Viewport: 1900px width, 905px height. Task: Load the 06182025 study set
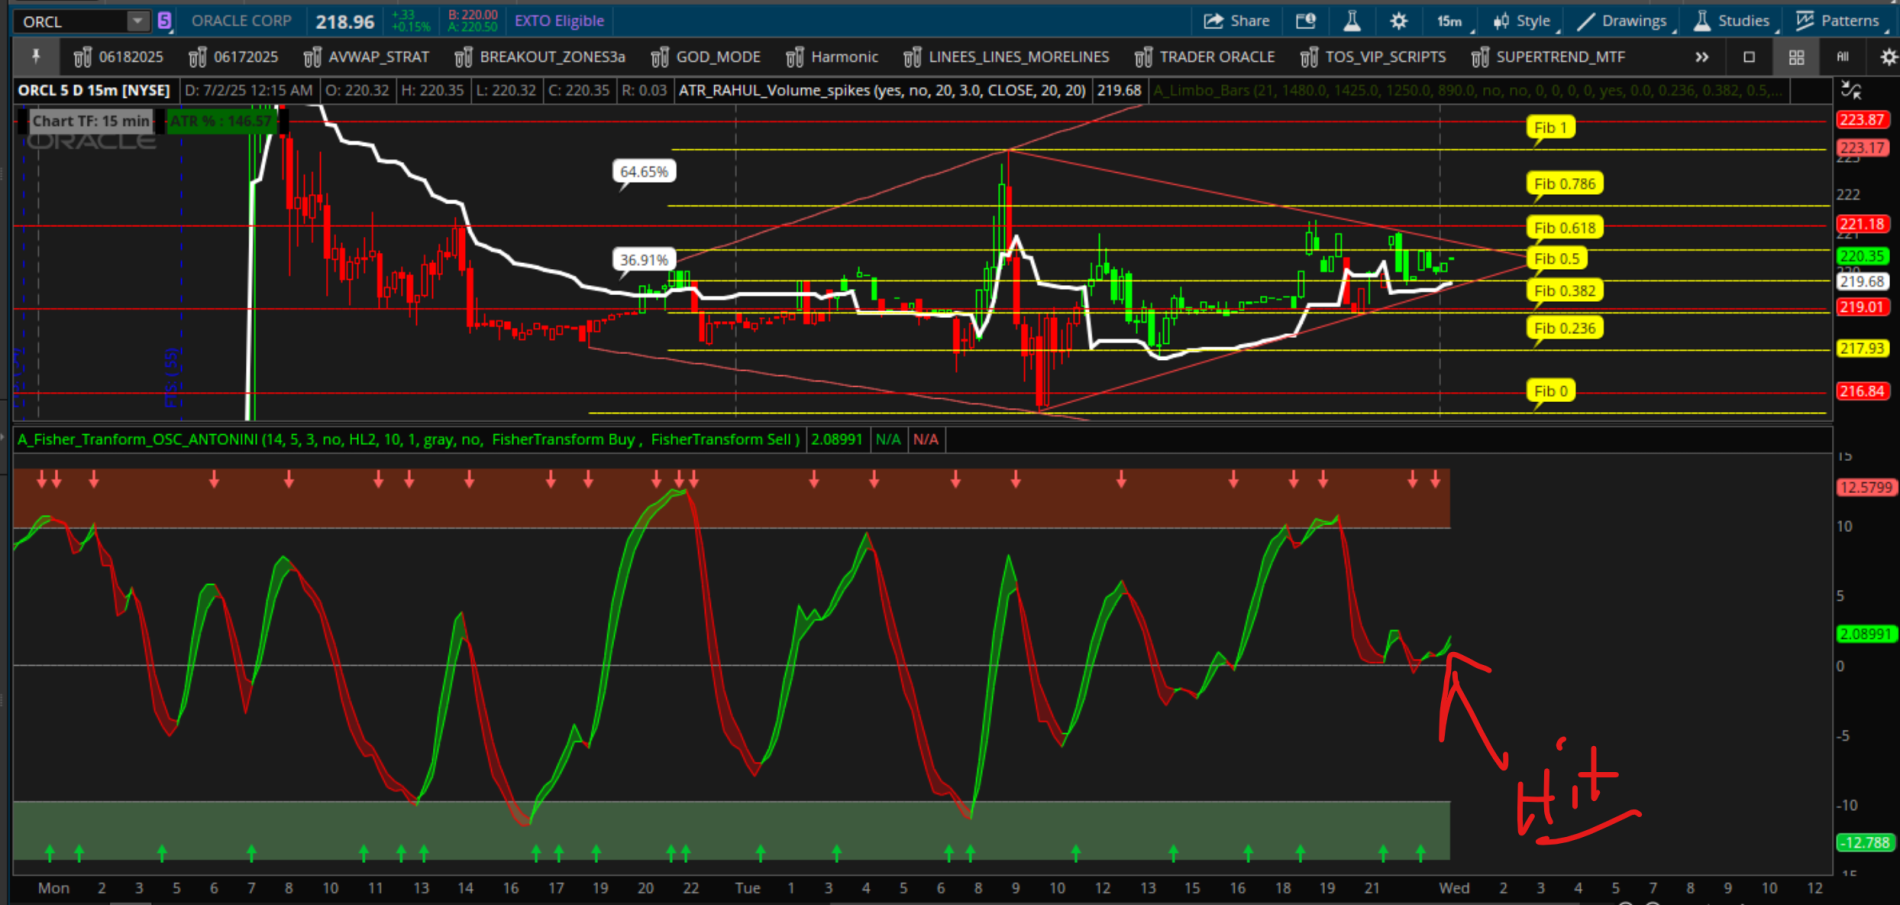(x=118, y=57)
